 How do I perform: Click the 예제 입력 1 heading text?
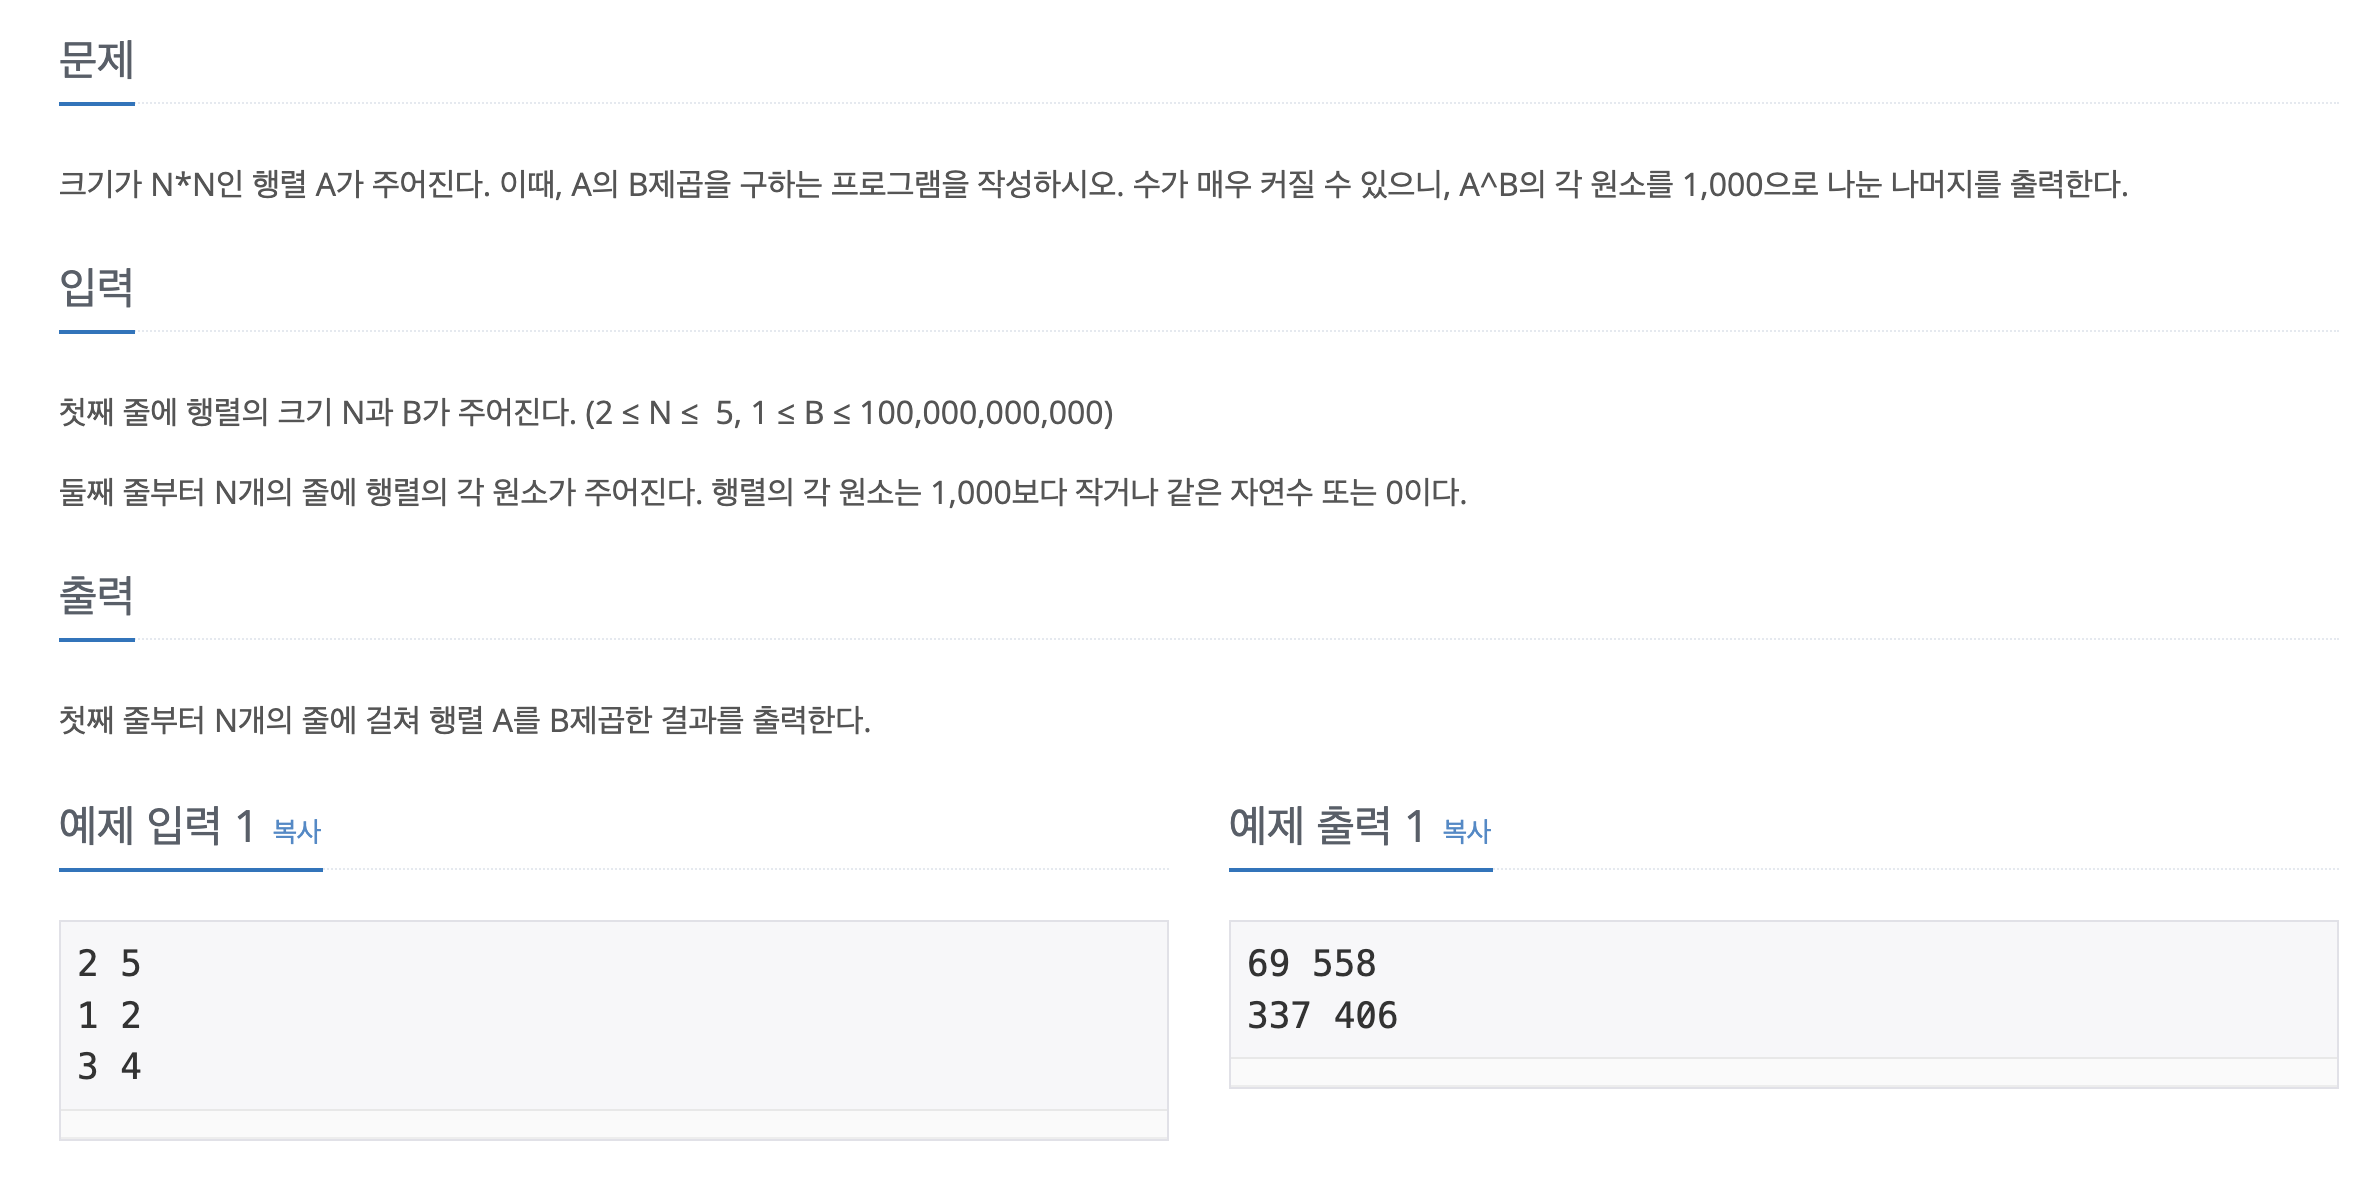tap(156, 826)
